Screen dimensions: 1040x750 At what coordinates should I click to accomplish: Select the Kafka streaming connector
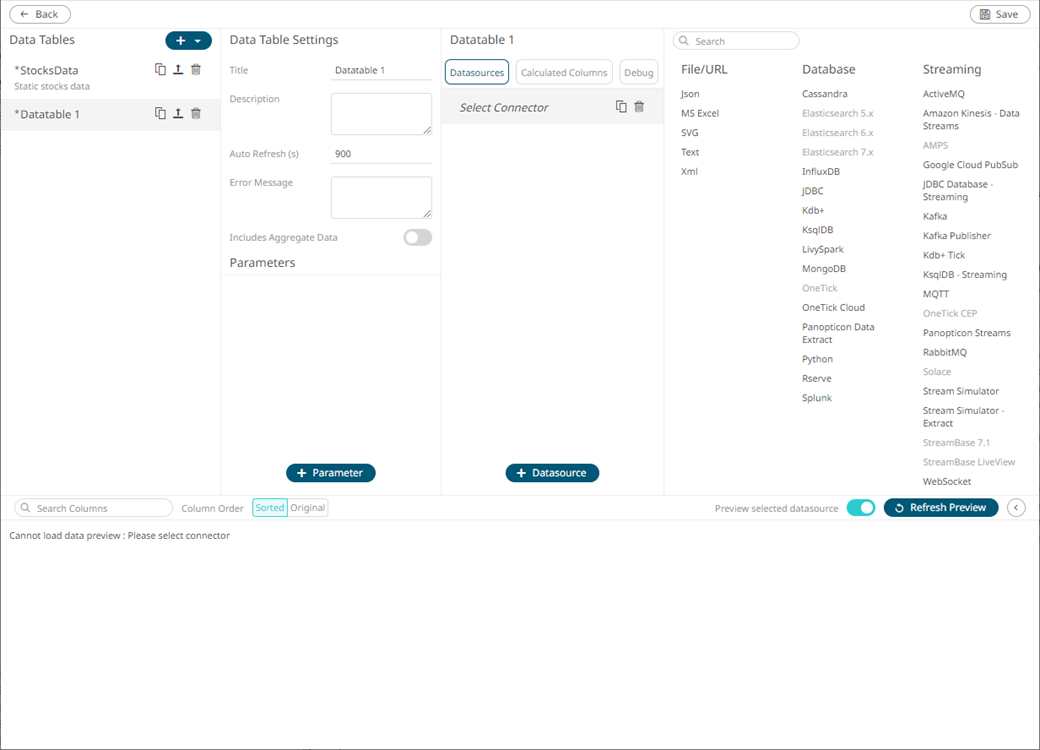[935, 216]
